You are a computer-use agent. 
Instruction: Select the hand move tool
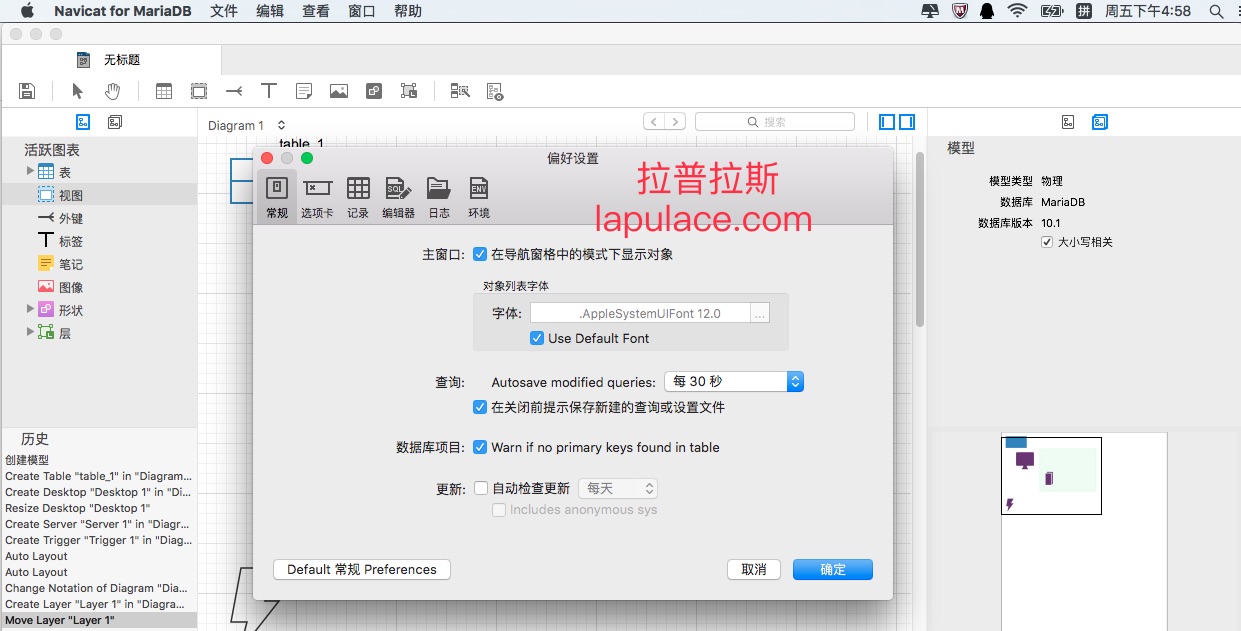113,91
